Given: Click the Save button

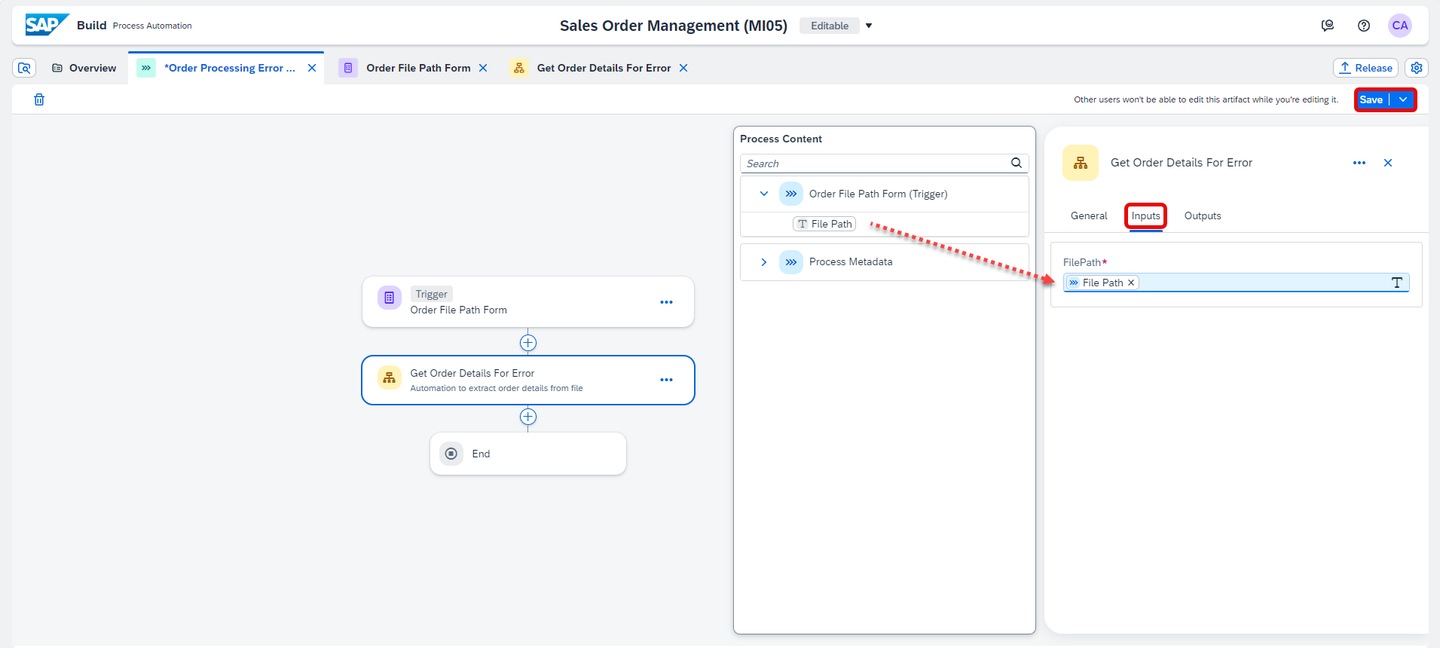Looking at the screenshot, I should pos(1371,99).
